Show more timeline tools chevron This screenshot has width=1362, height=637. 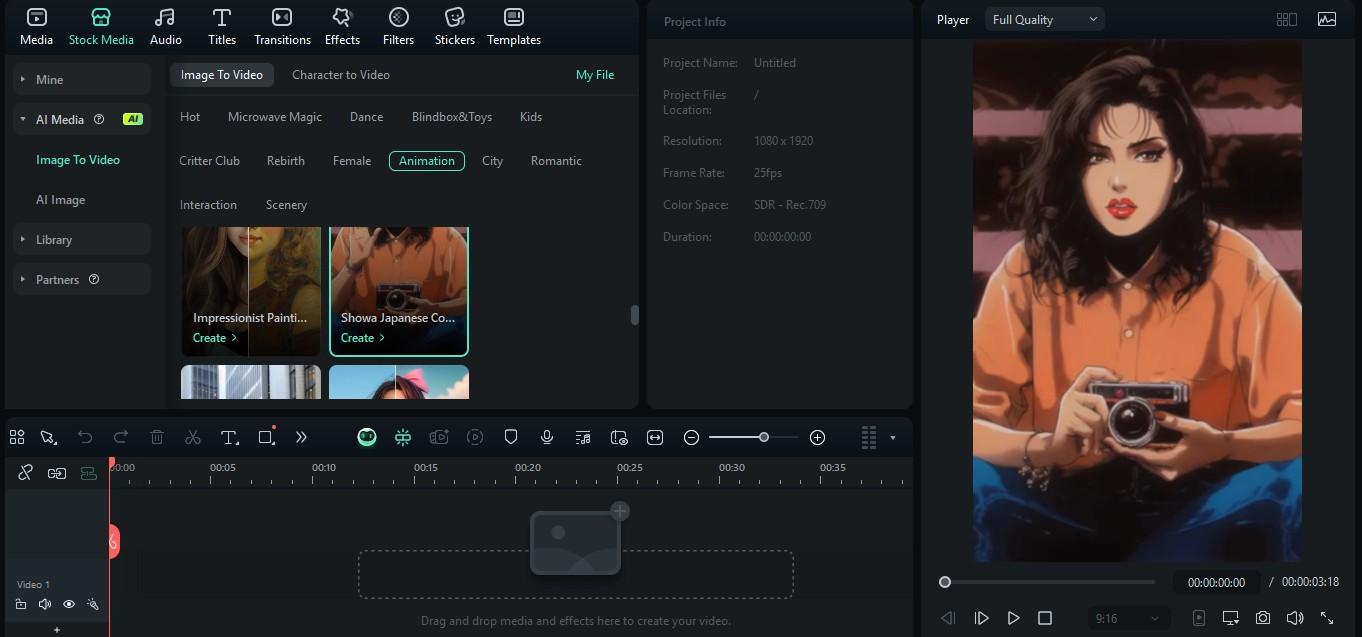click(x=301, y=437)
